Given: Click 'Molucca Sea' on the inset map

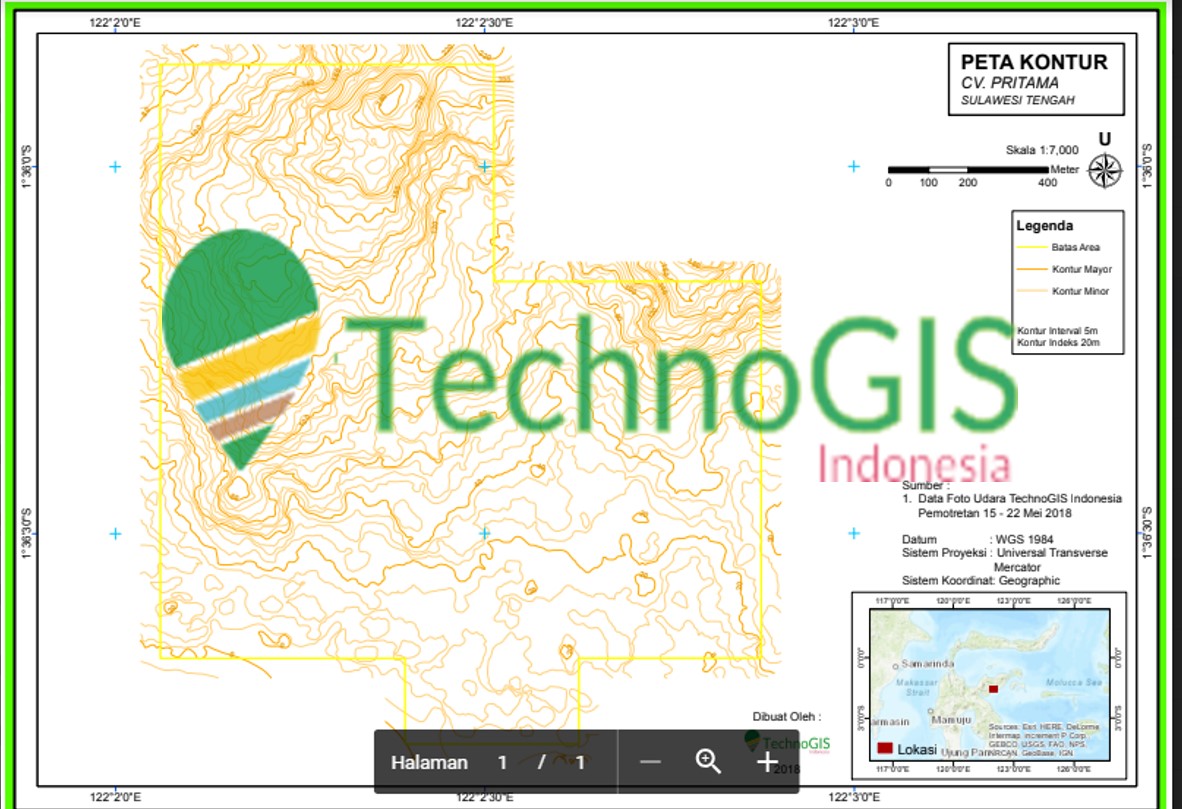Looking at the screenshot, I should tap(1073, 682).
